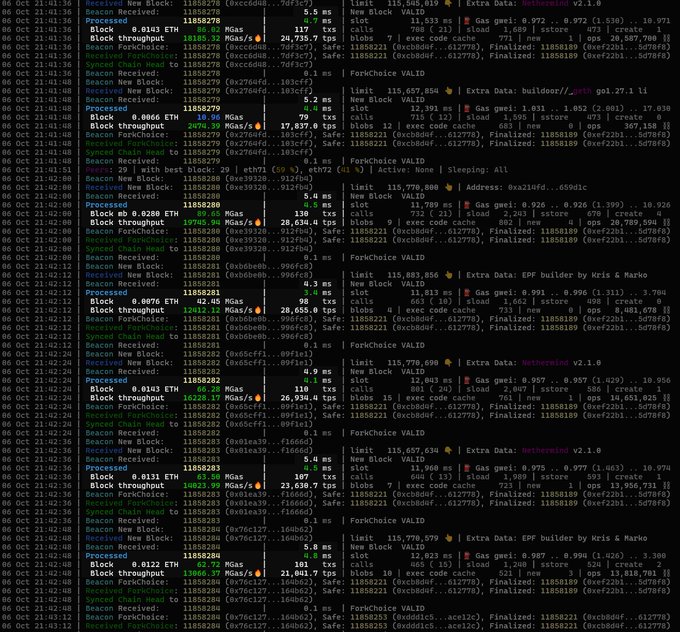
Task: Click the fuel pump icon before Gas gwei 0.987
Action: point(467,556)
